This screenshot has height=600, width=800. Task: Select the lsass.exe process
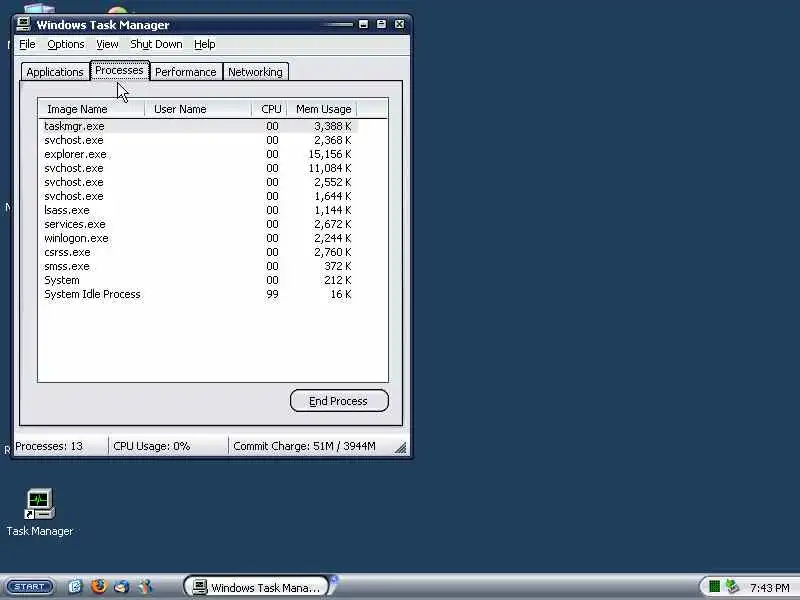(x=198, y=210)
